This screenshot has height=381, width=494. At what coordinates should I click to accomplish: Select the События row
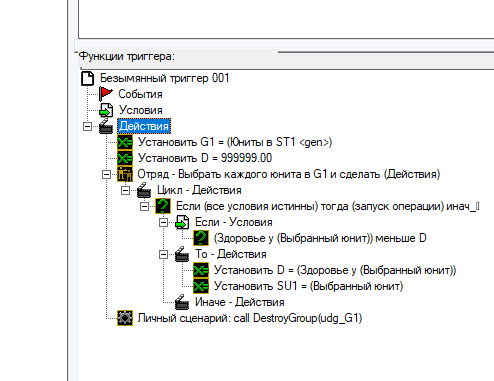140,94
